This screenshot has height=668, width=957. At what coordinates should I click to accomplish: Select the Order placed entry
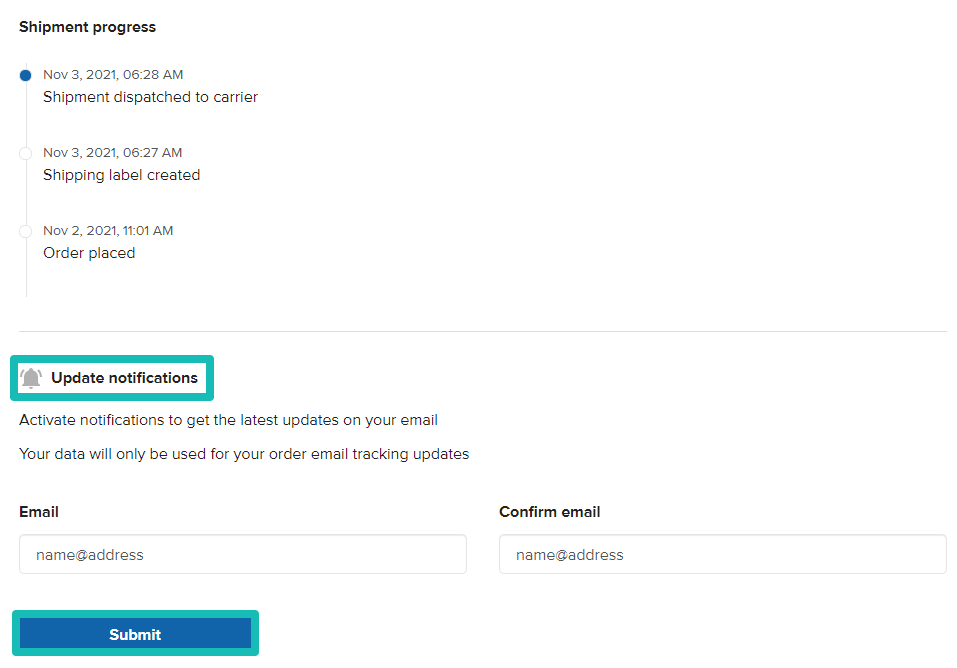coord(89,252)
